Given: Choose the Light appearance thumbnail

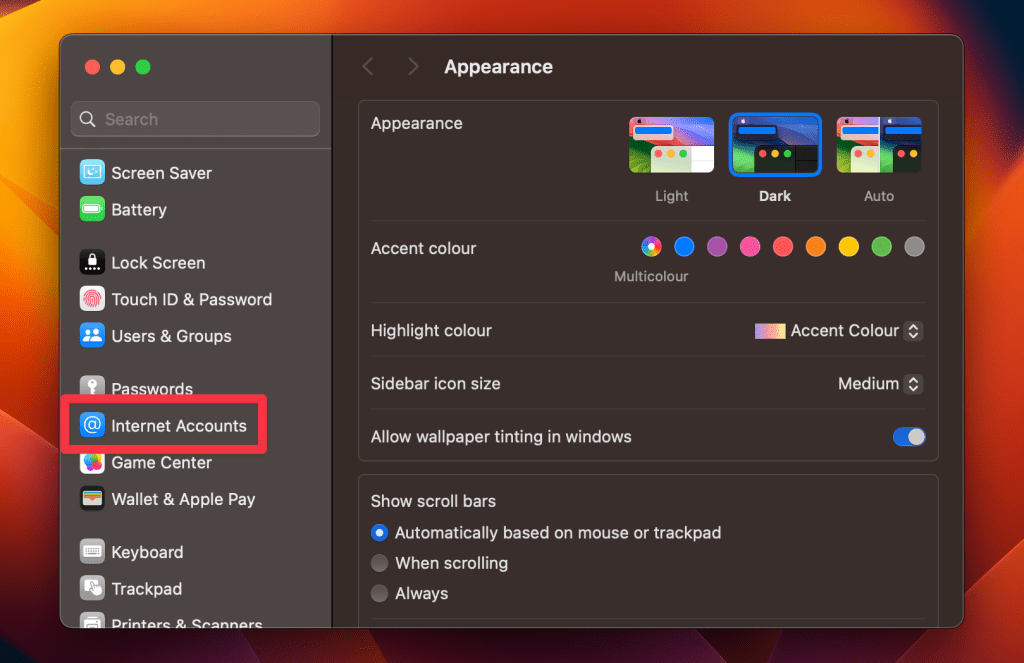Looking at the screenshot, I should coord(671,145).
